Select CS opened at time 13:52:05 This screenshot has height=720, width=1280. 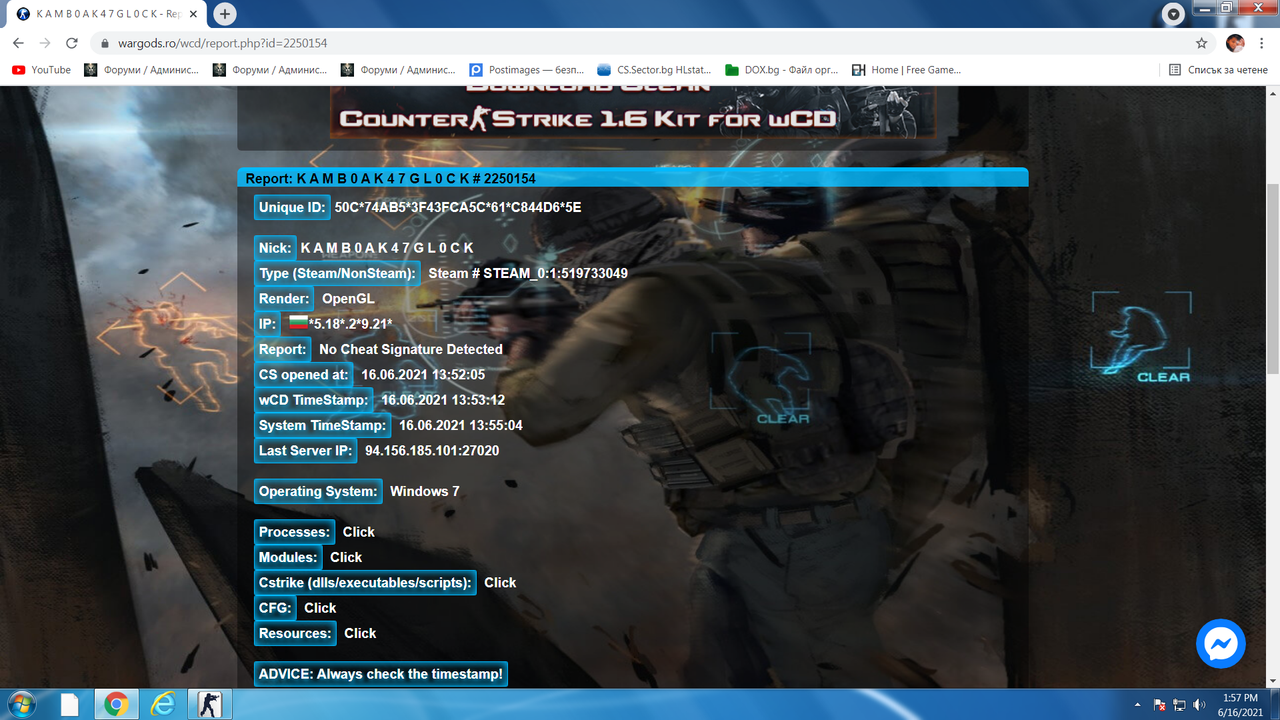[423, 375]
